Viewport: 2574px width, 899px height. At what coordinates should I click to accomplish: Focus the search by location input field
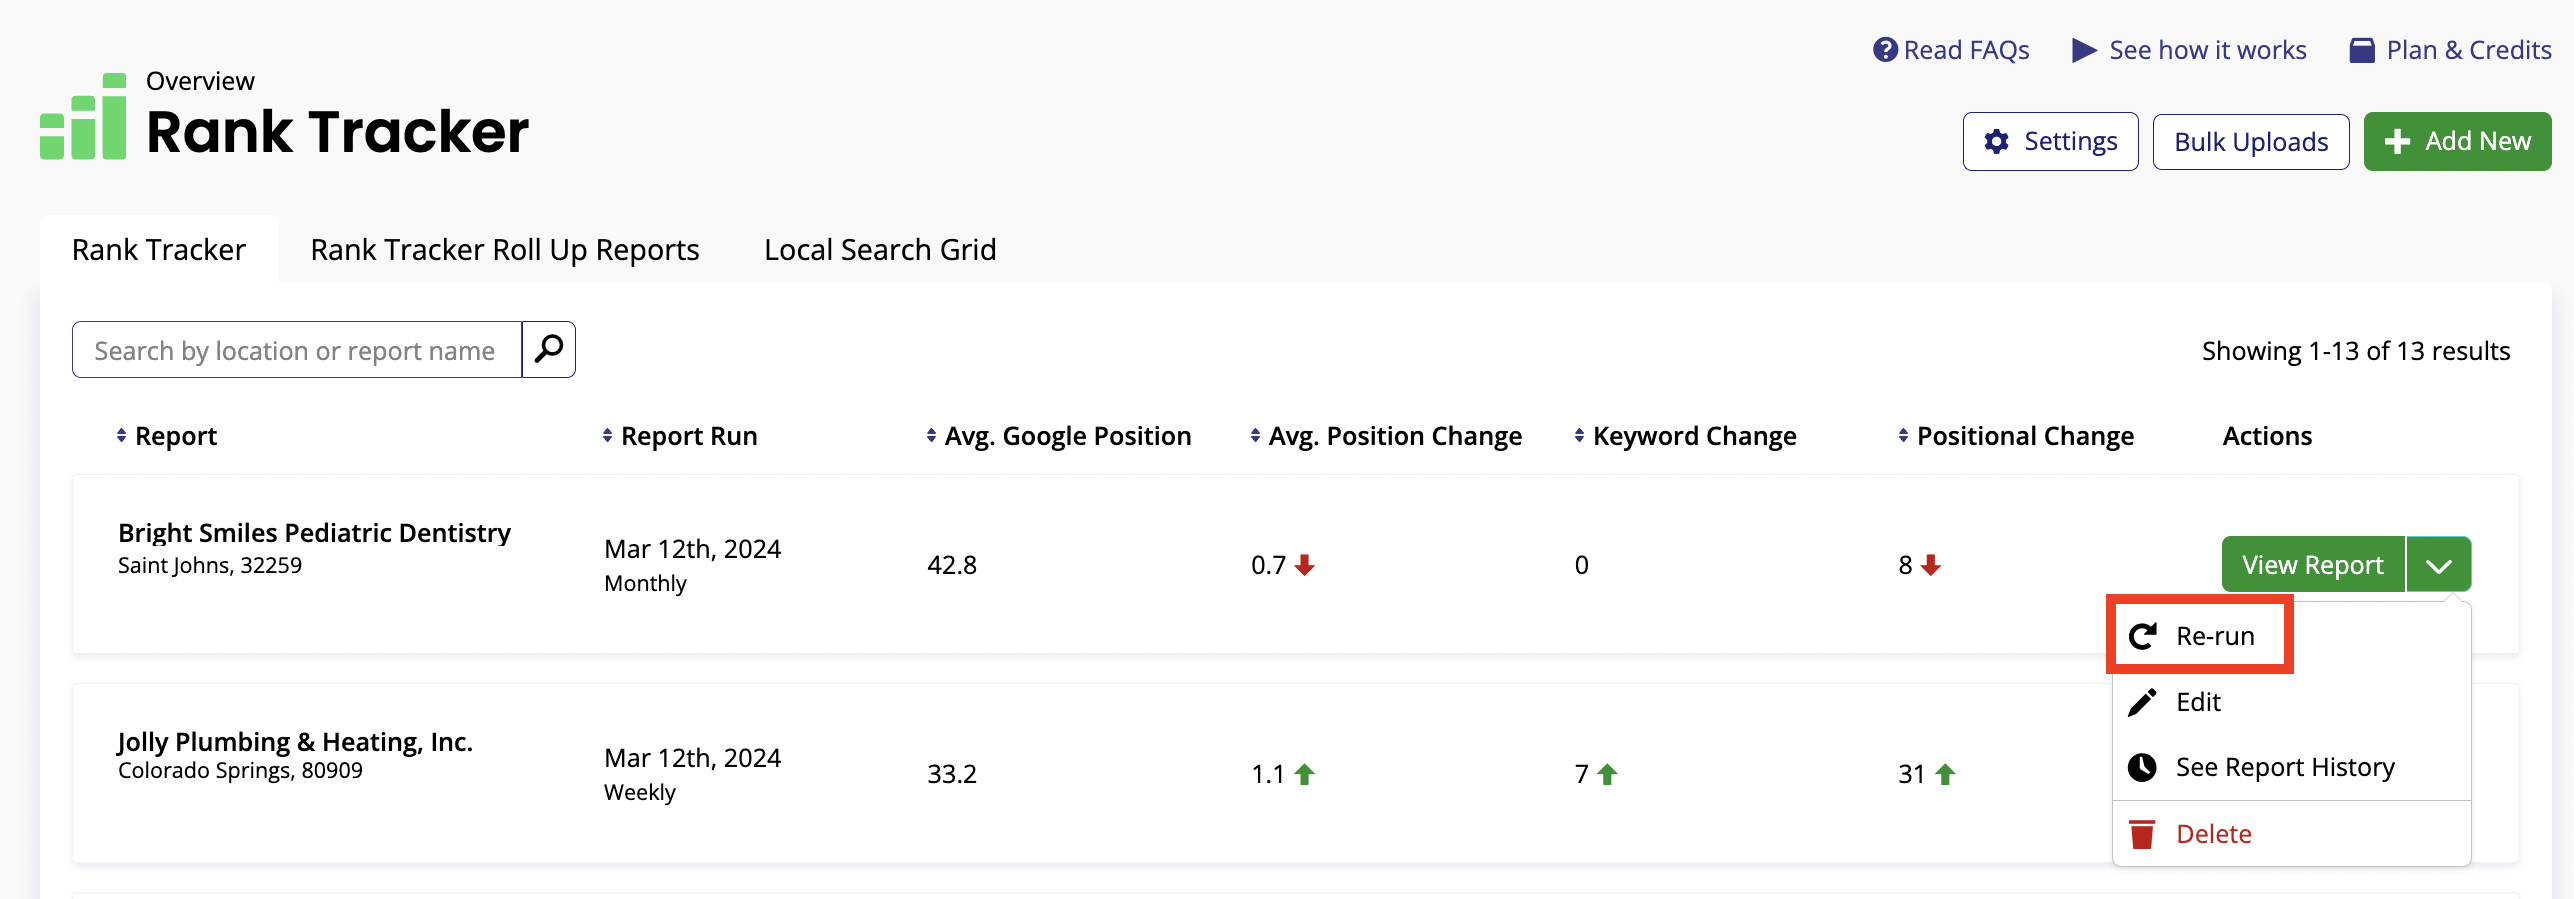coord(297,349)
